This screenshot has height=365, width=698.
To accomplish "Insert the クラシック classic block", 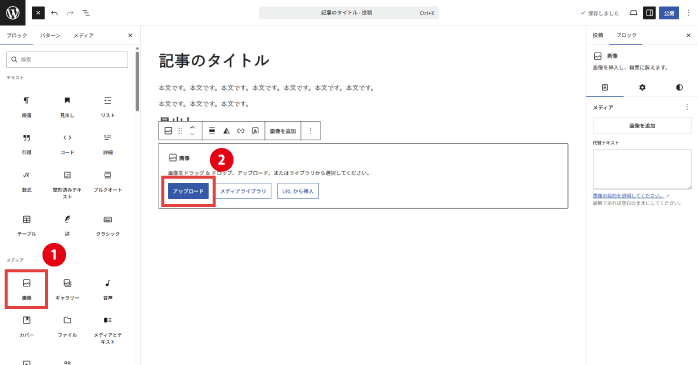I will tap(108, 225).
